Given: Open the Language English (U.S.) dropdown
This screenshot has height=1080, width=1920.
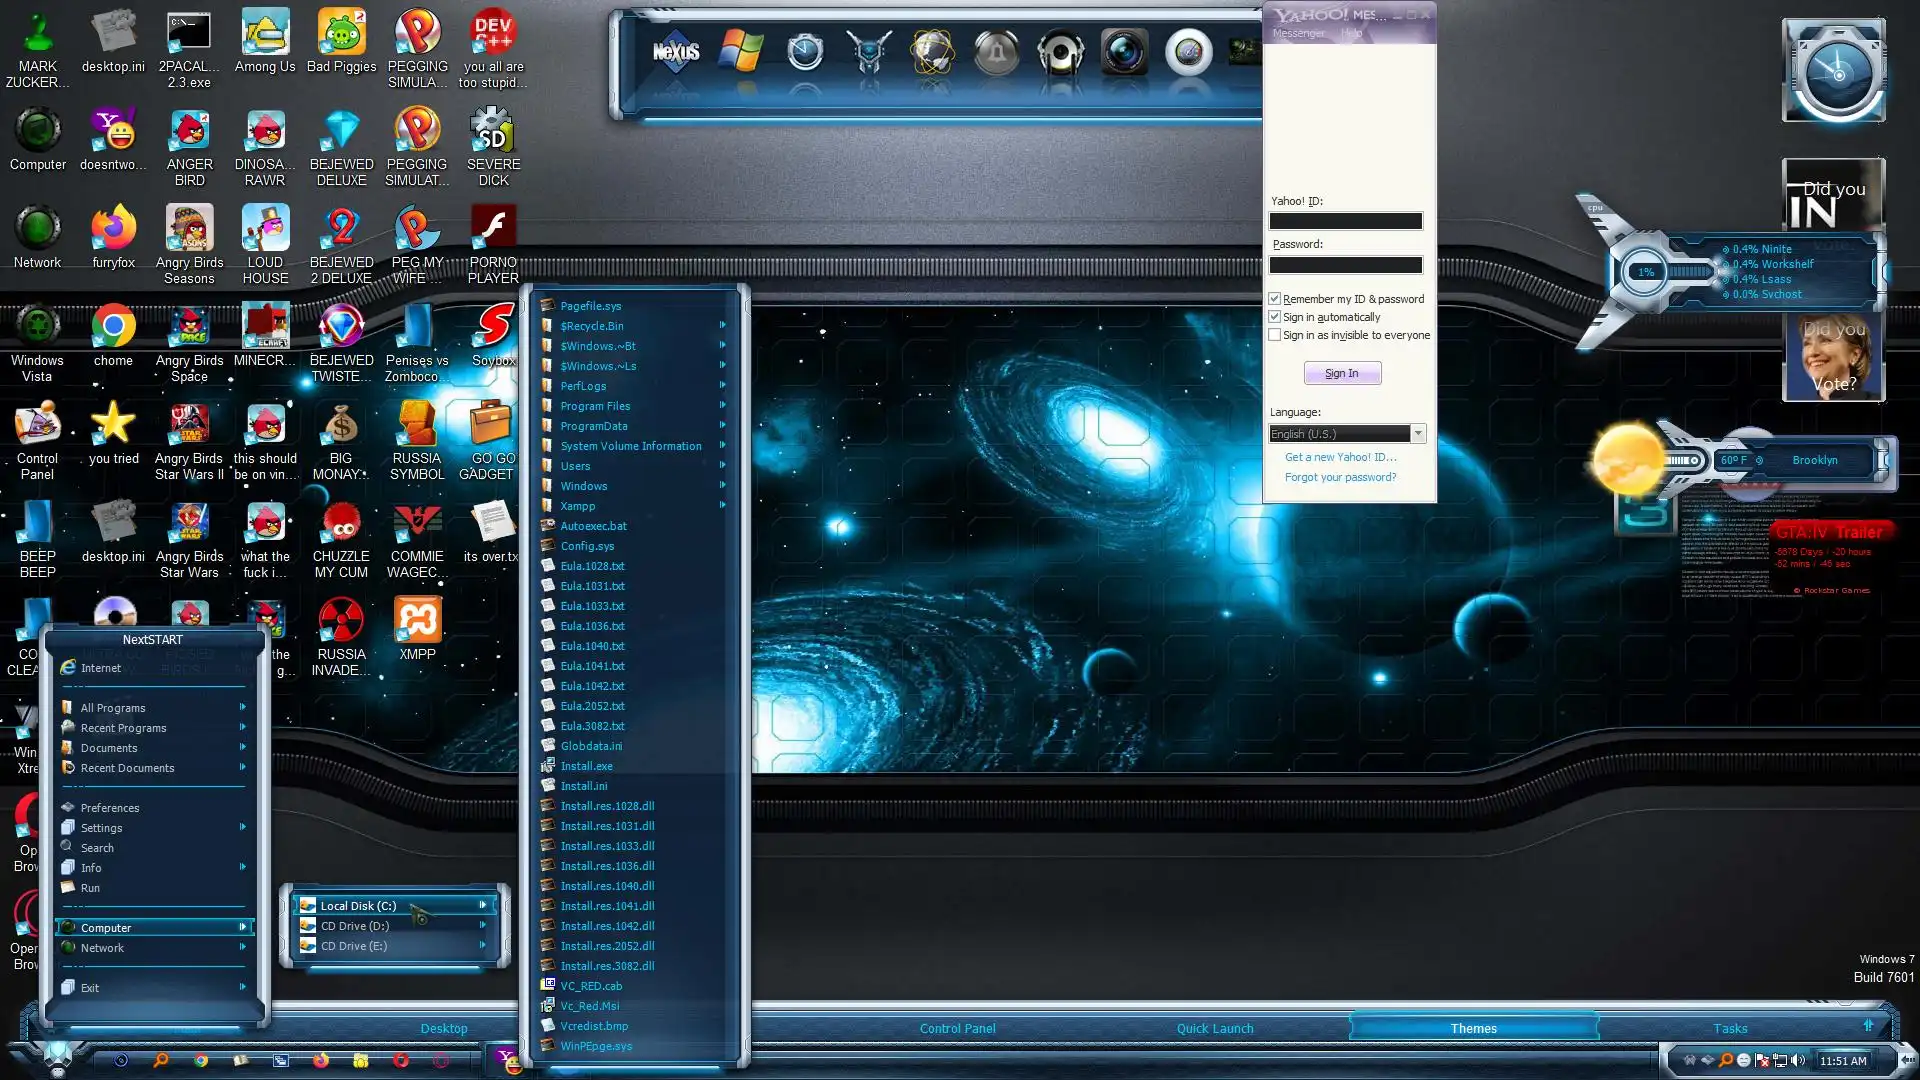Looking at the screenshot, I should [1417, 434].
